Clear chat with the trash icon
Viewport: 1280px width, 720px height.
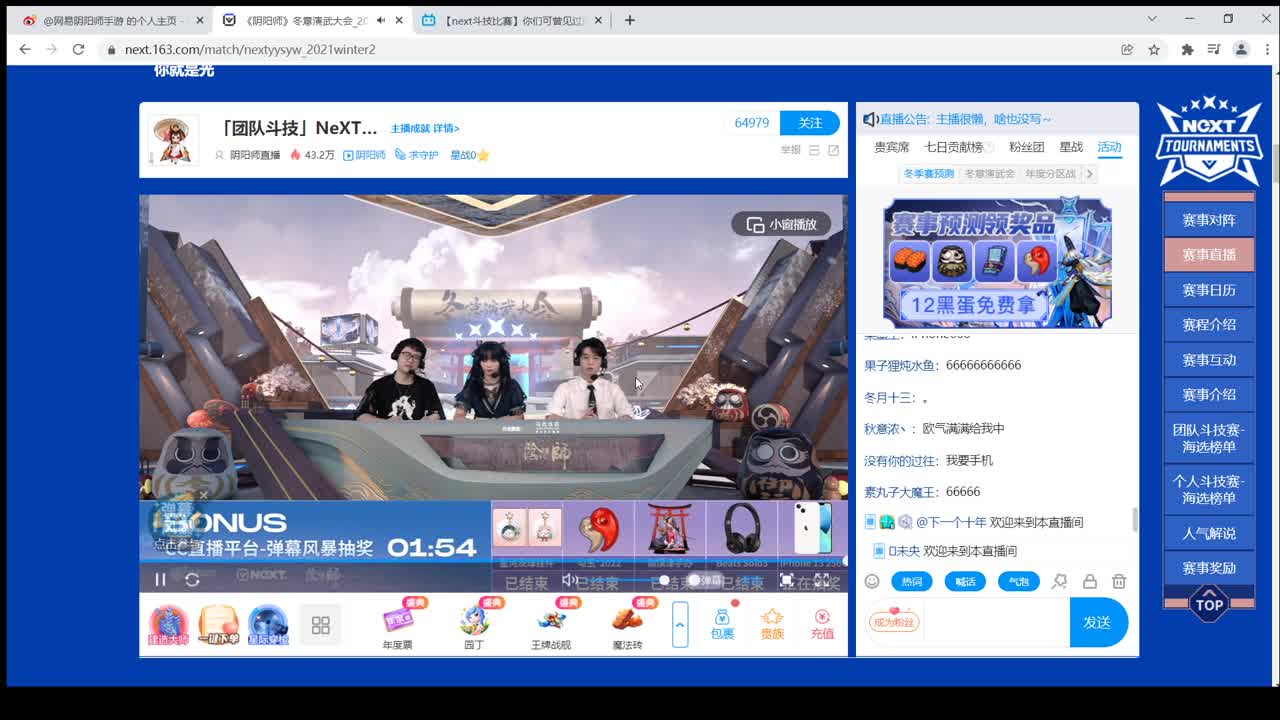1119,581
